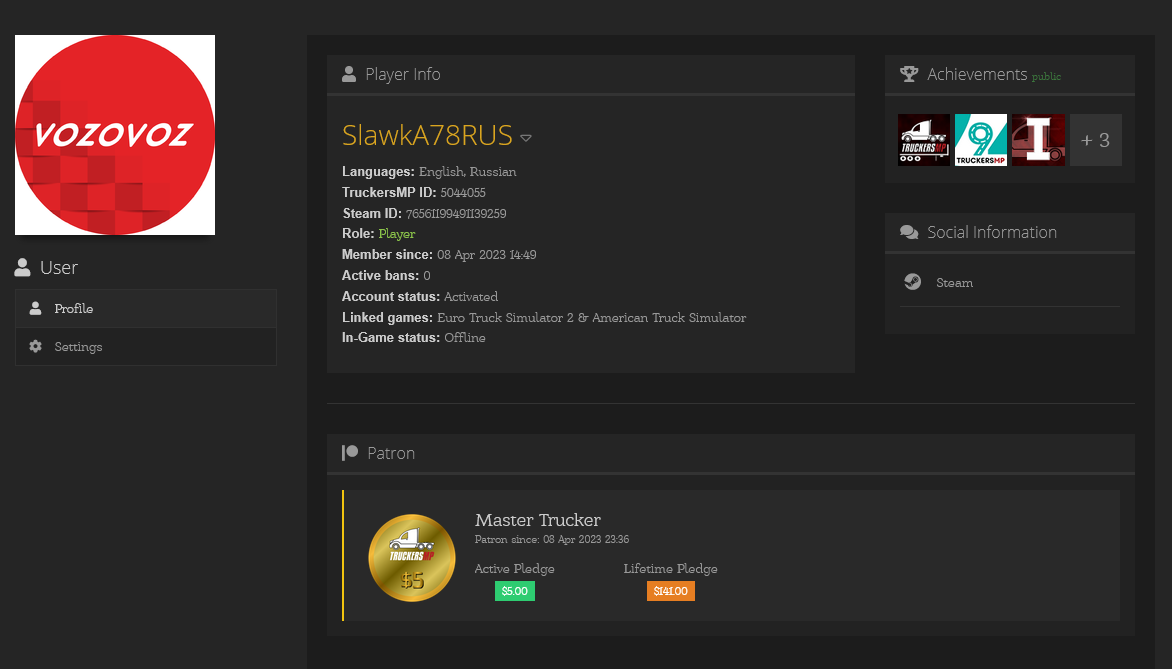The image size is (1172, 669).
Task: Open the teal number 9 TruckersMP achievement
Action: [981, 140]
